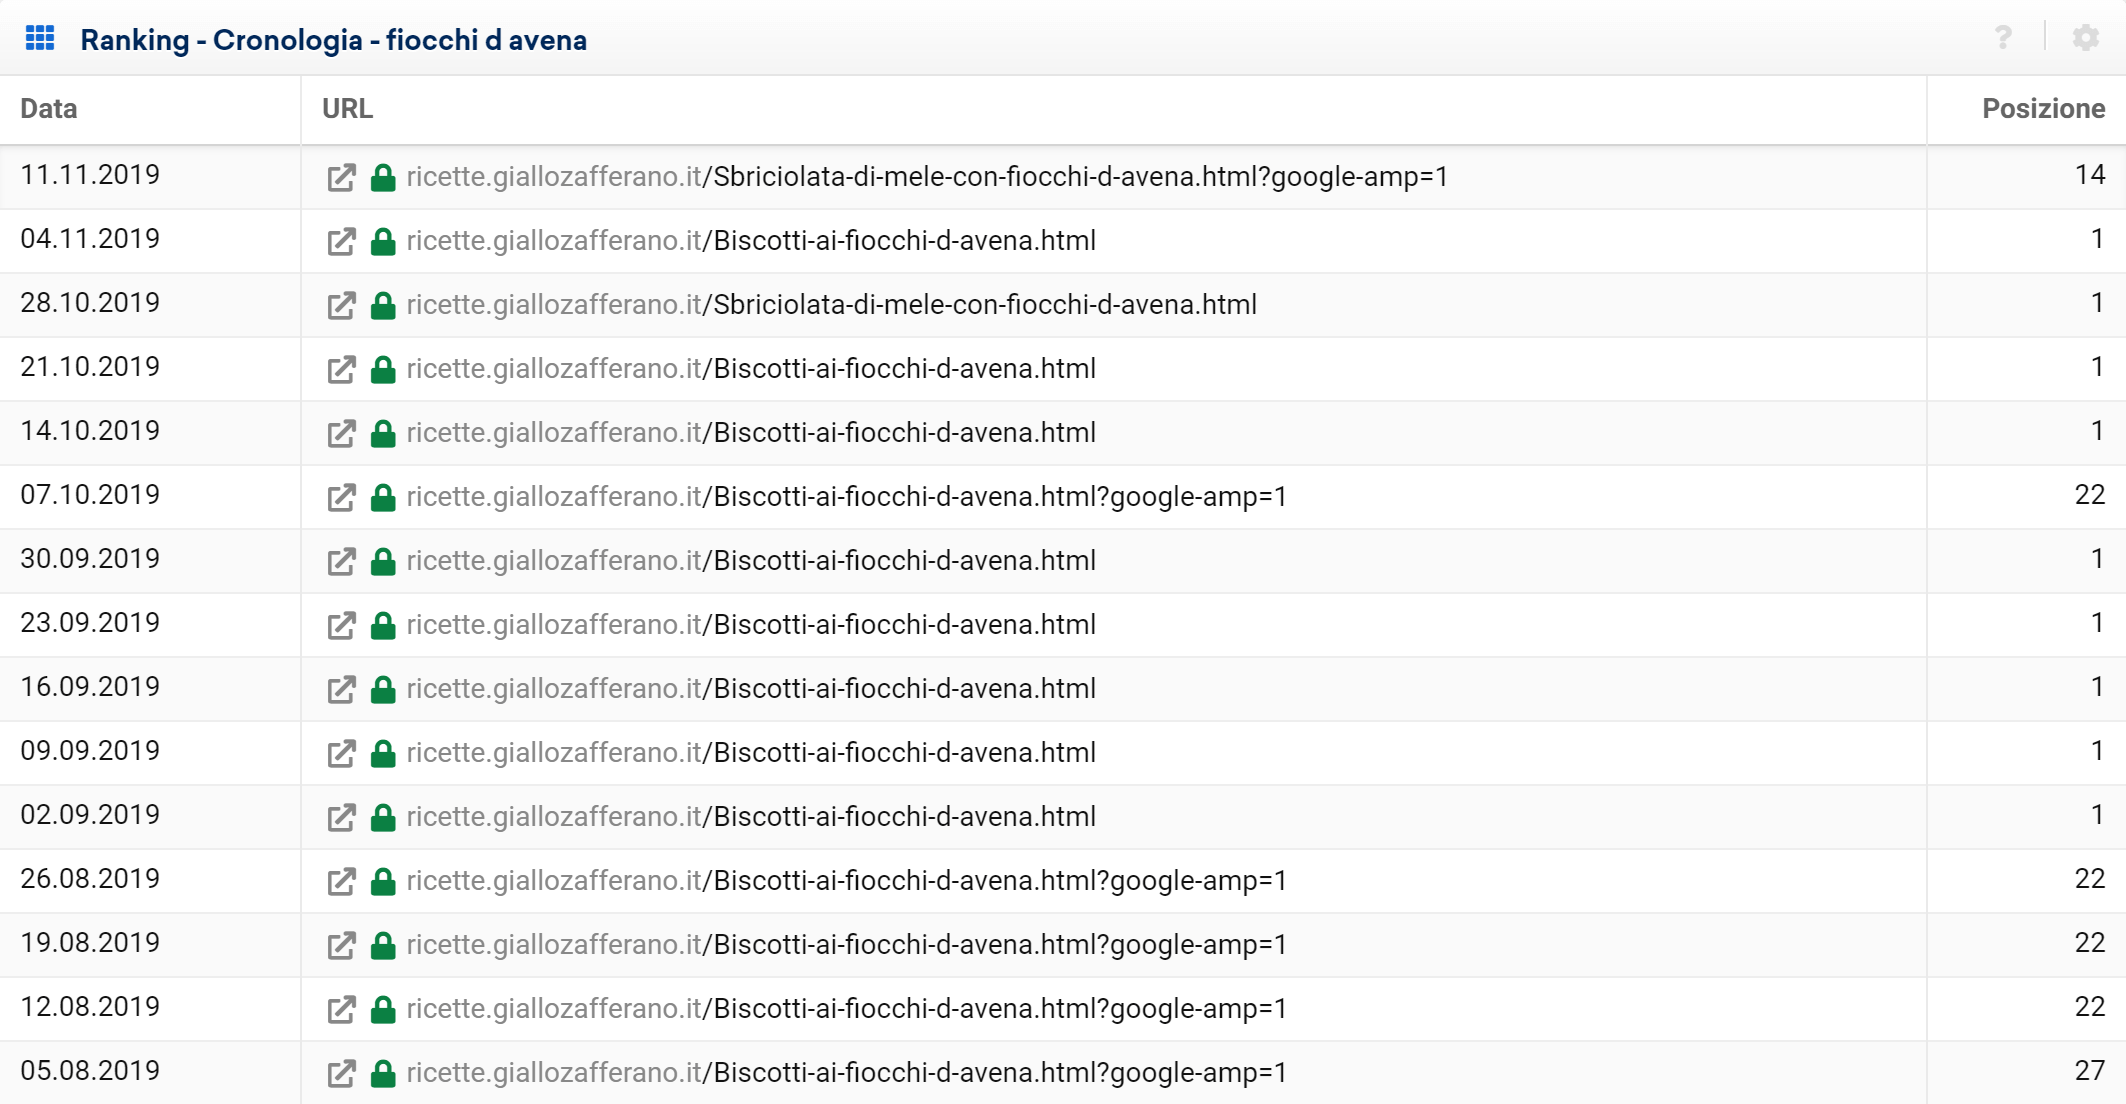The image size is (2126, 1104).
Task: Open the settings gear icon
Action: tap(2085, 38)
